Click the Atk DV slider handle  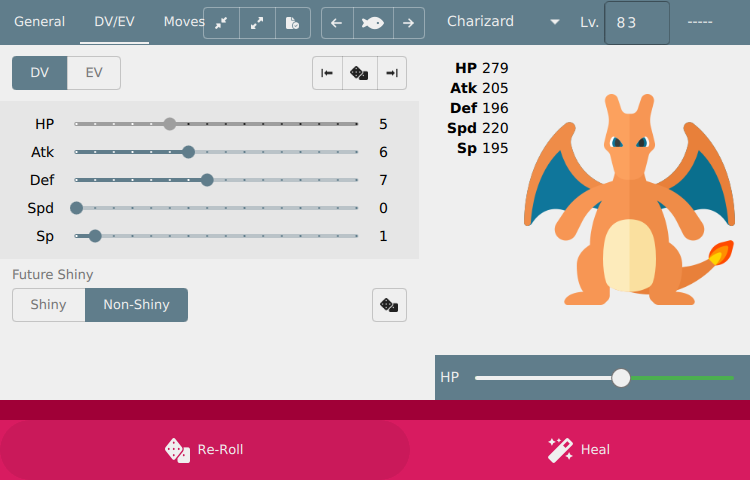188,152
